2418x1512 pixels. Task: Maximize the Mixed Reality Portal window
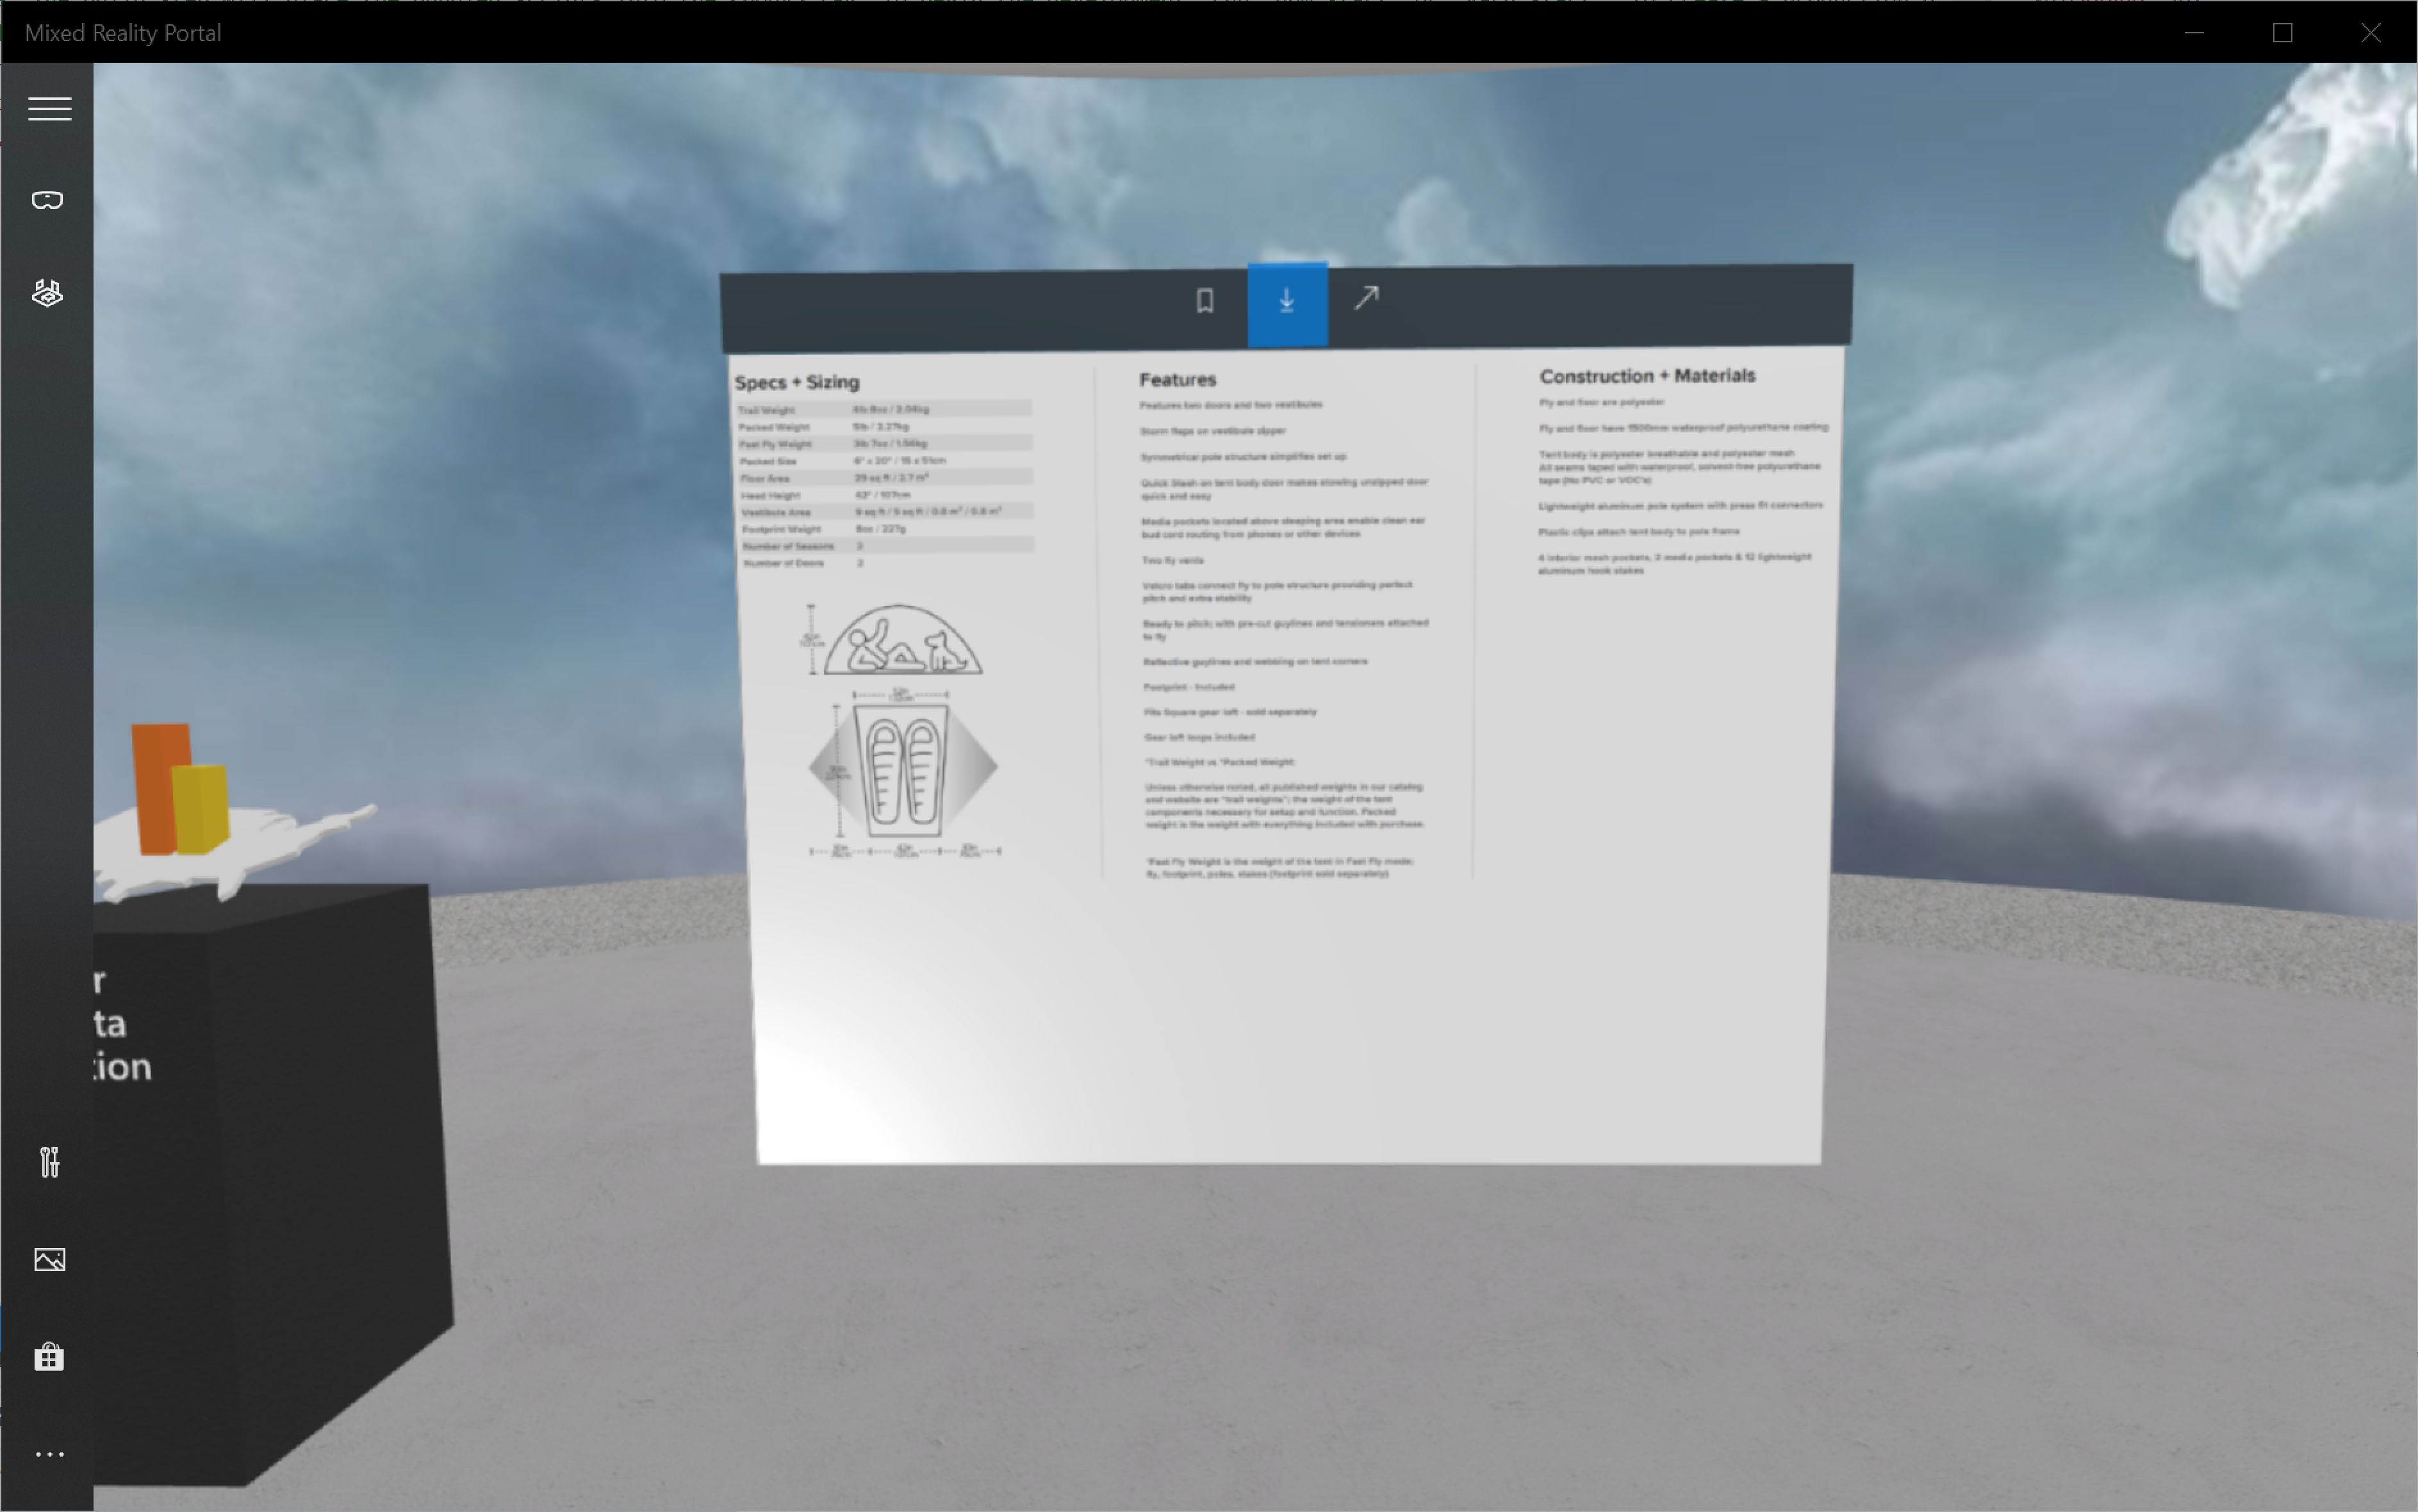pyautogui.click(x=2282, y=33)
